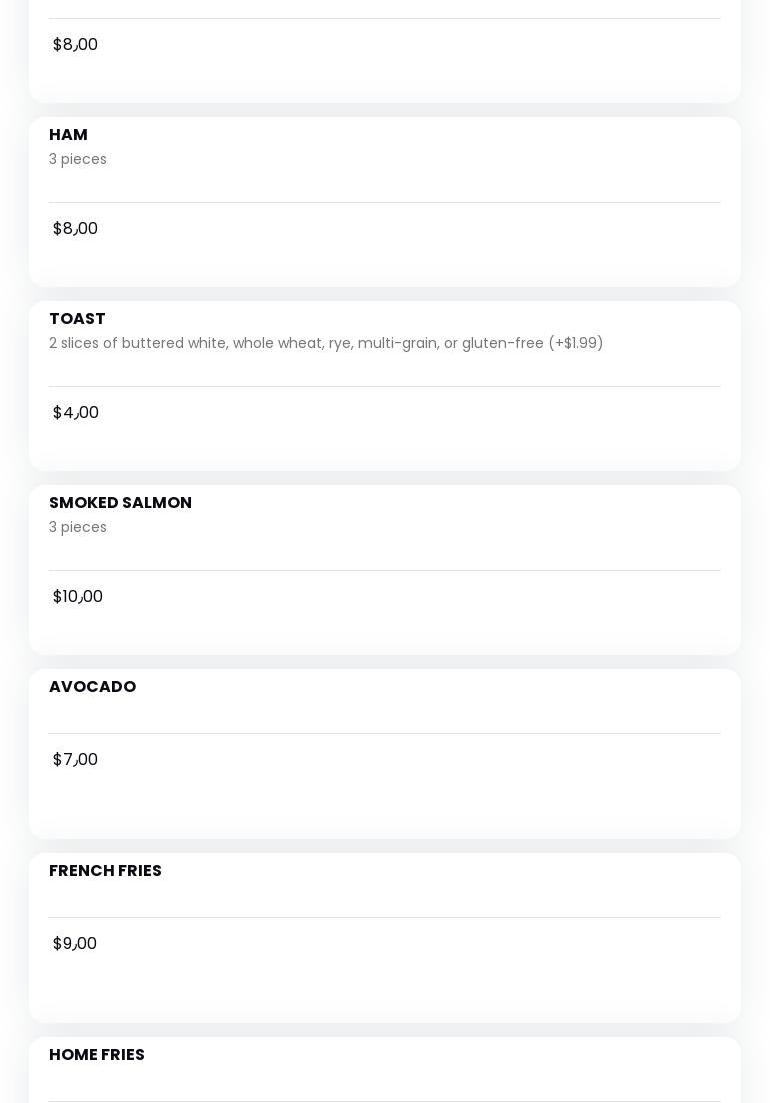Click the divider line in Ham card
This screenshot has height=1103, width=770.
coord(384,202)
